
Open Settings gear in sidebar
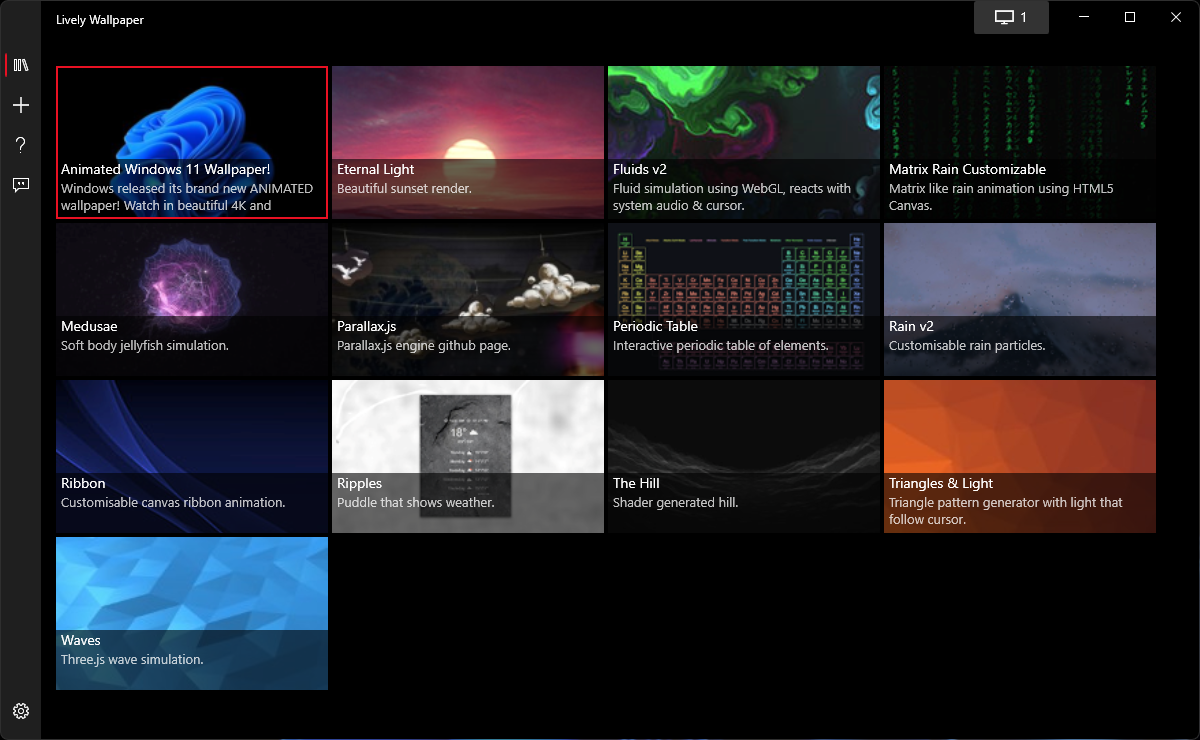(21, 711)
